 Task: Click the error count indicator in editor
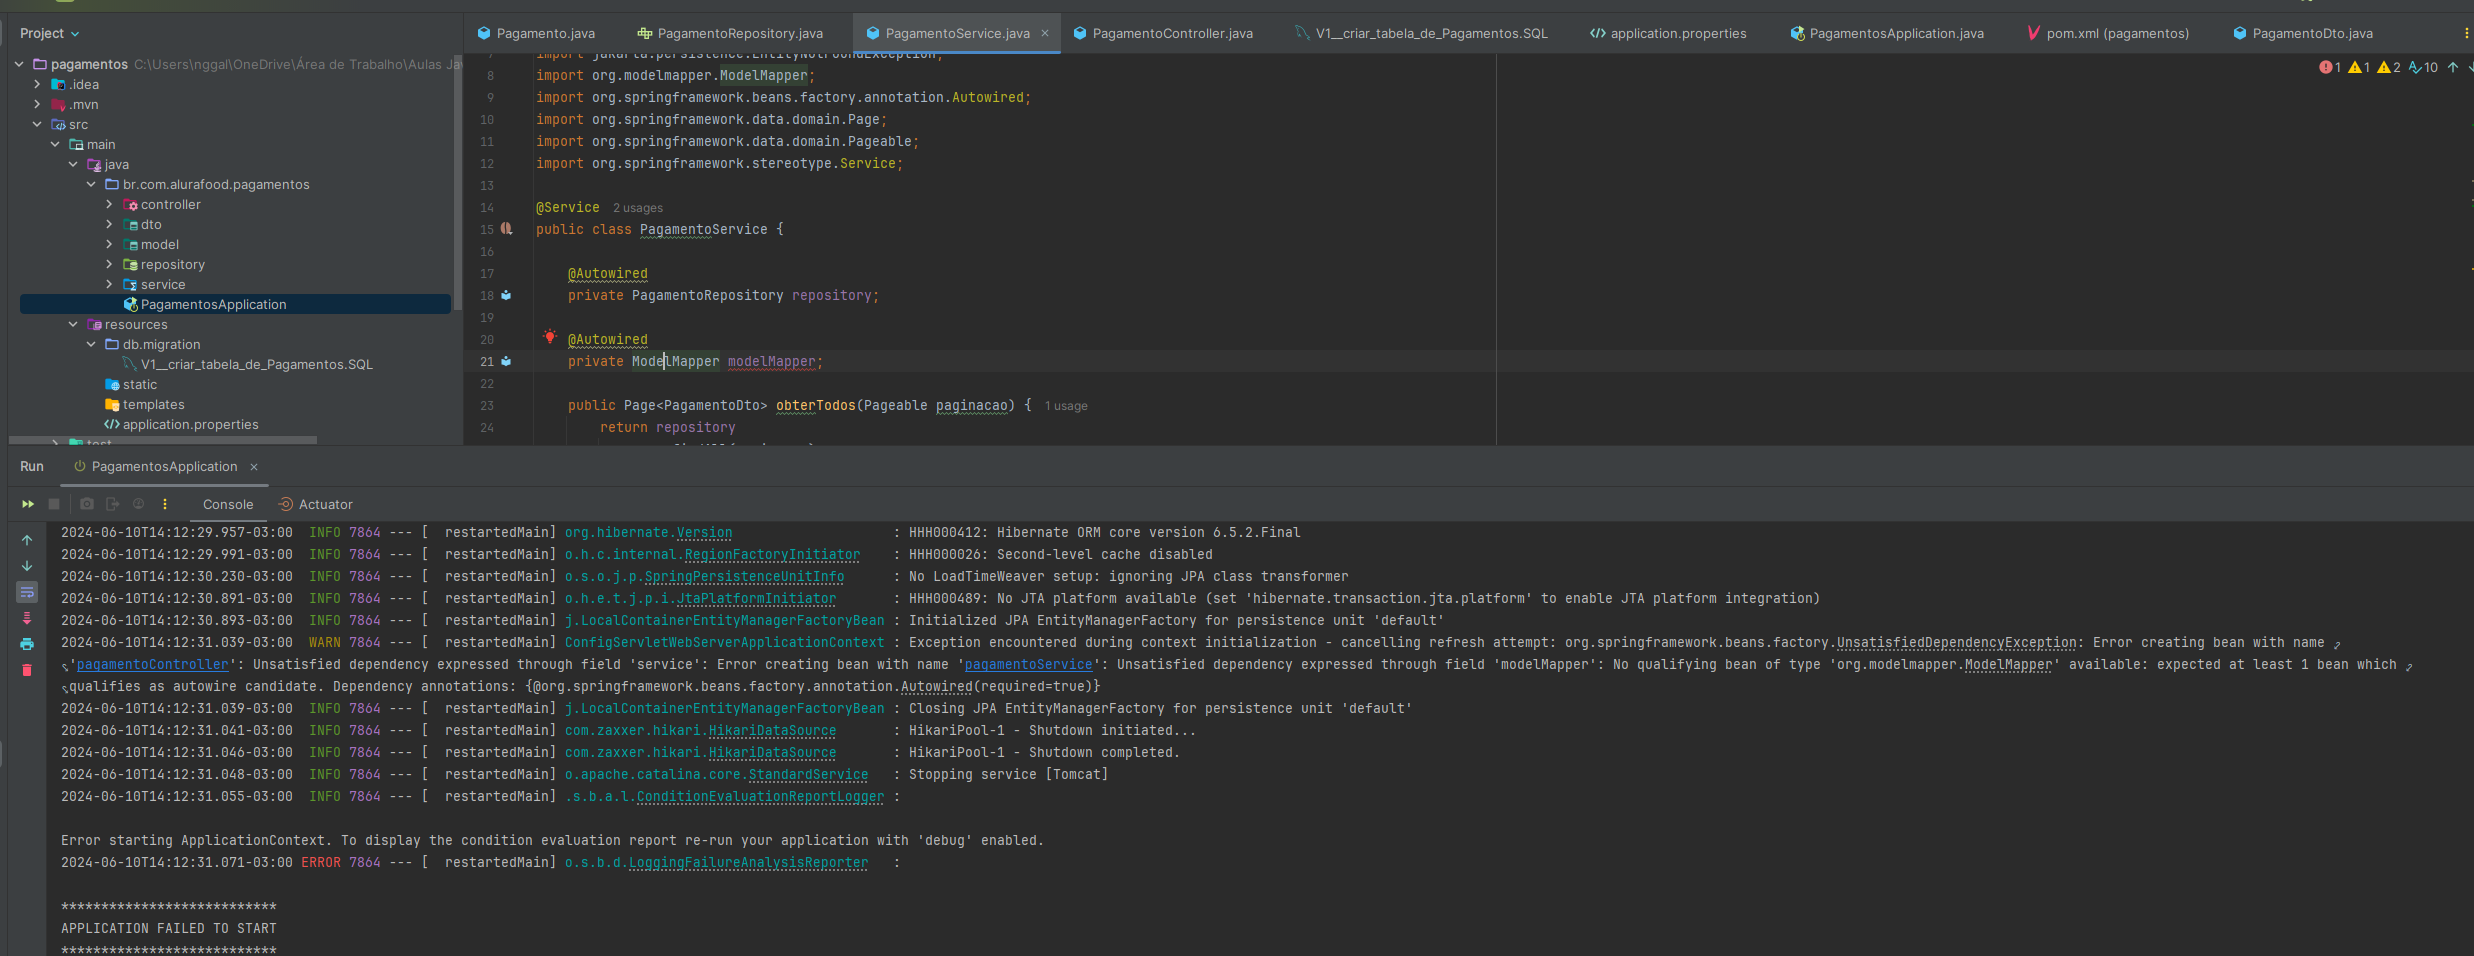pos(2330,67)
